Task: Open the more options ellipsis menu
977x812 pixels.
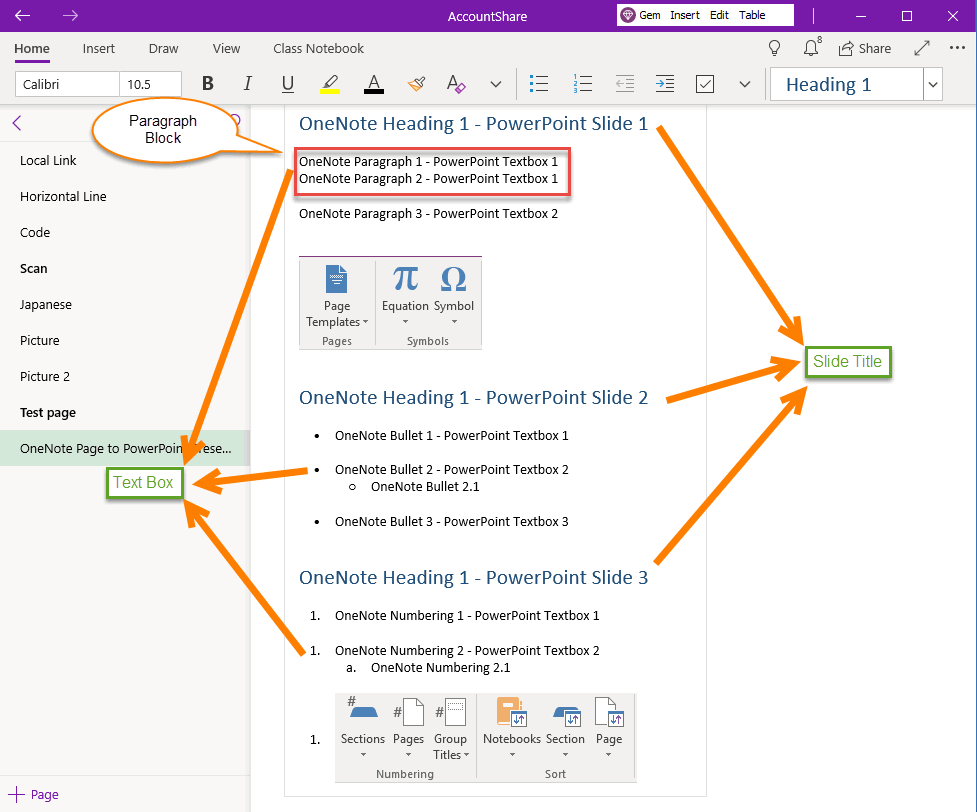Action: pyautogui.click(x=957, y=48)
